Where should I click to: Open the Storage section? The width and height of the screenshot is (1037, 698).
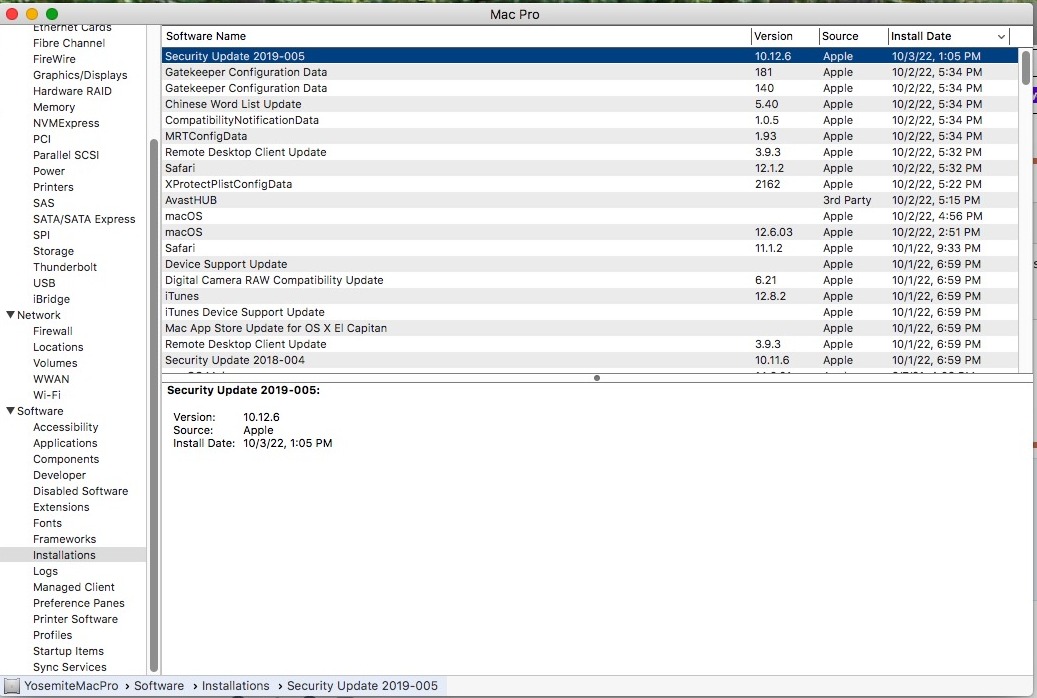(54, 251)
